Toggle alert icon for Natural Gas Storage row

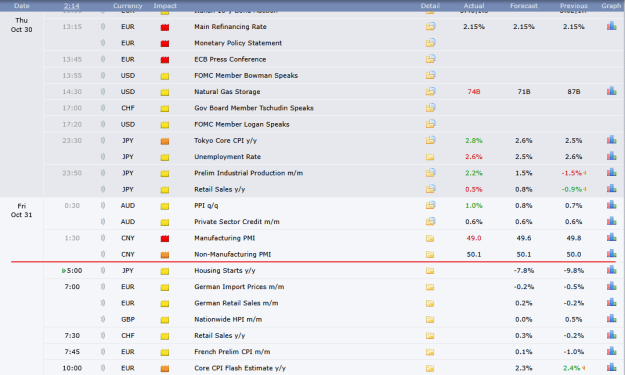[x=103, y=92]
